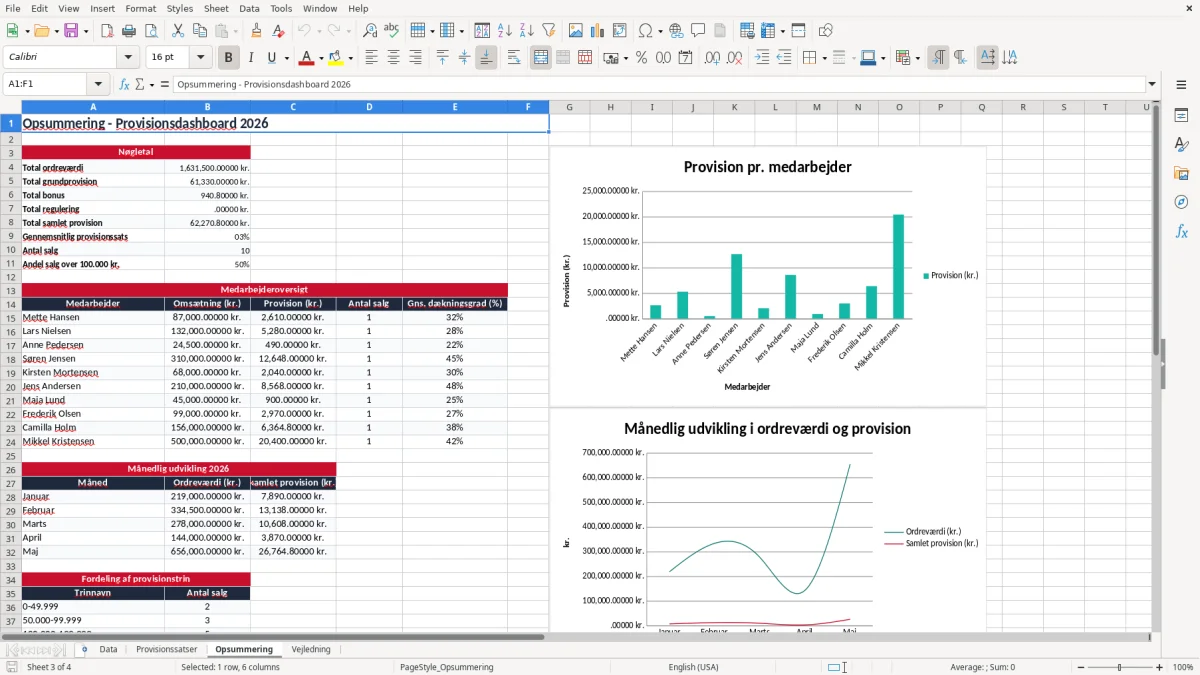
Task: Expand the Name Box dropdown
Action: (98, 84)
